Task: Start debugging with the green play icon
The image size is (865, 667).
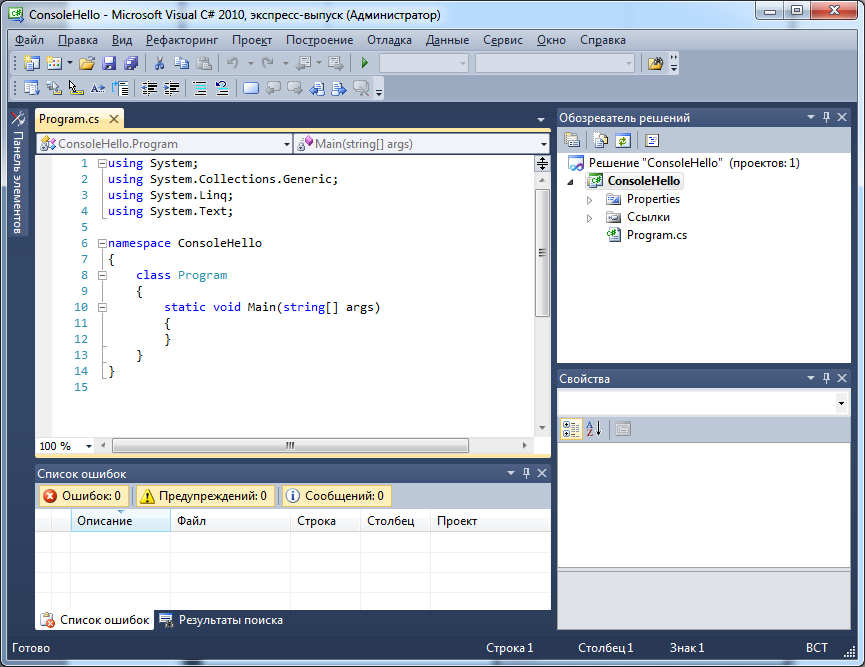Action: 364,63
